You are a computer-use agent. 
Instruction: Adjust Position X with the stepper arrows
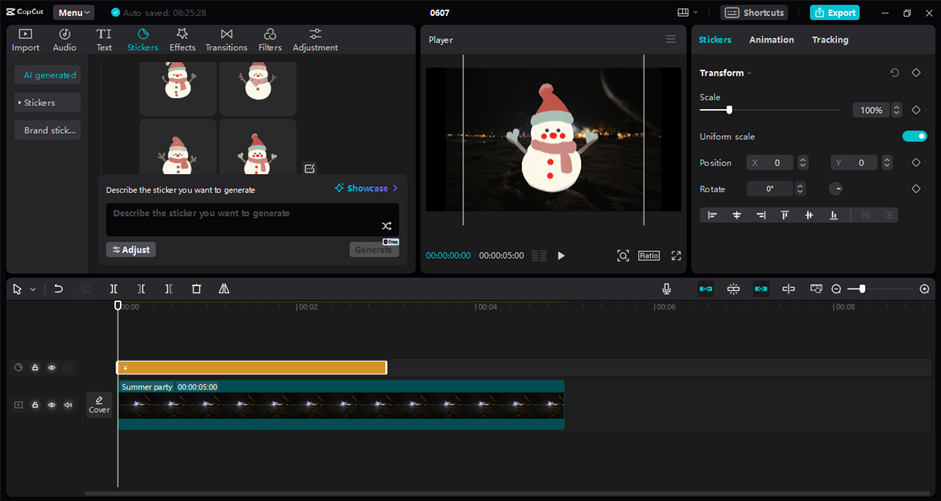coord(802,163)
